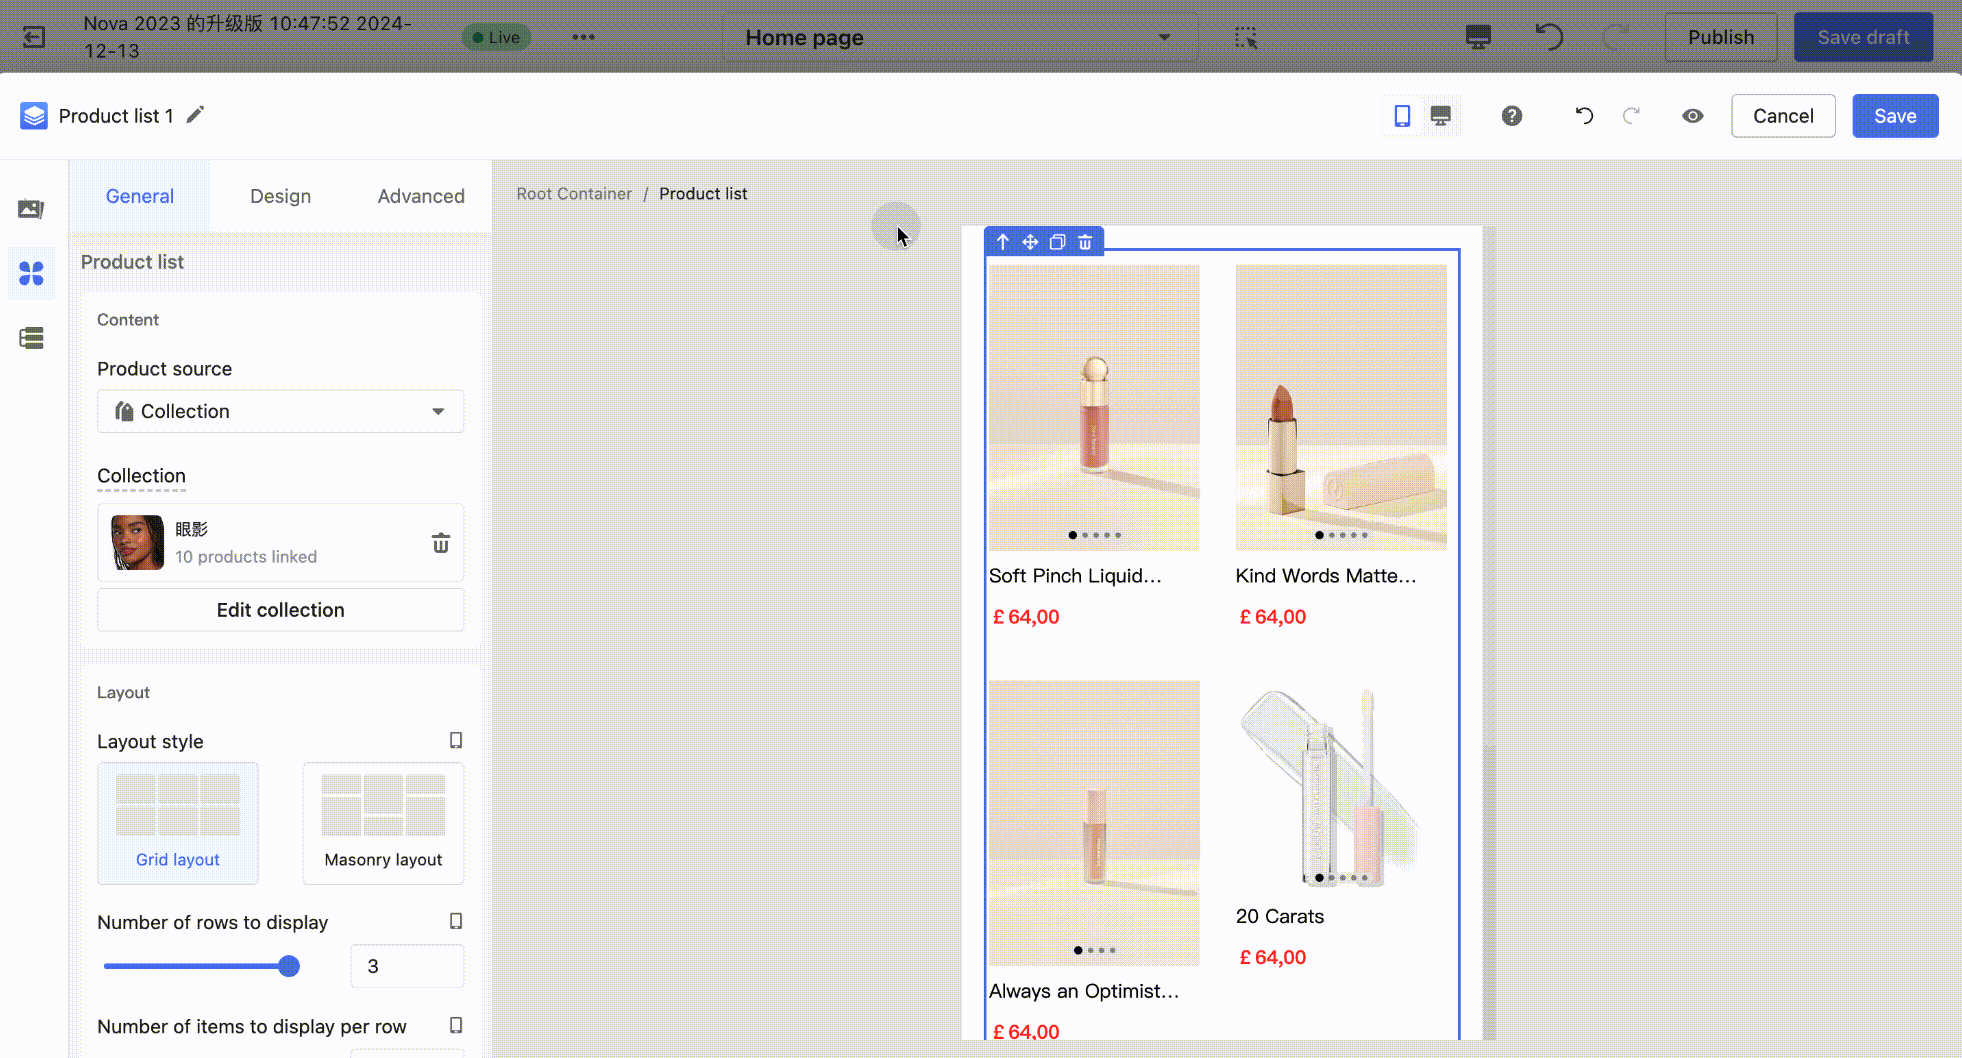Open the Product source Collection dropdown

click(280, 411)
